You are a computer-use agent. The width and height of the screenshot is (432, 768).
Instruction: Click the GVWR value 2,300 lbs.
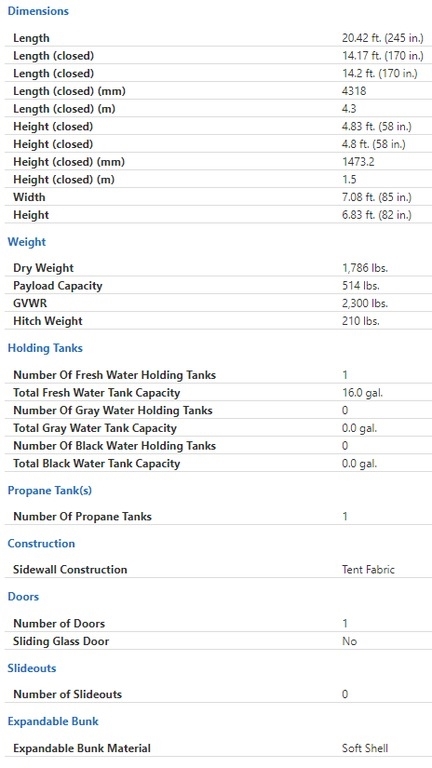coord(365,304)
